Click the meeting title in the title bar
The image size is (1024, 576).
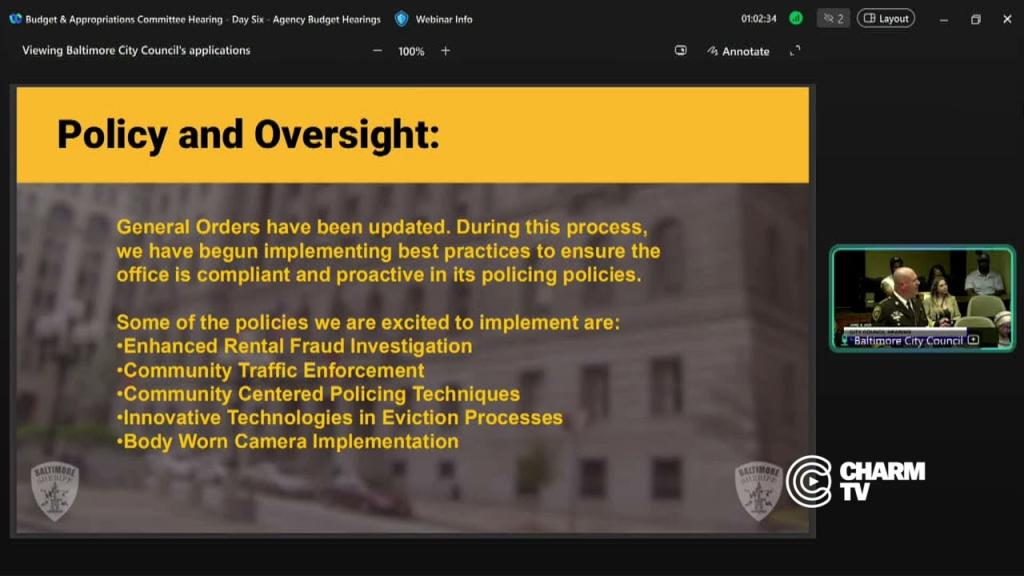pos(203,20)
